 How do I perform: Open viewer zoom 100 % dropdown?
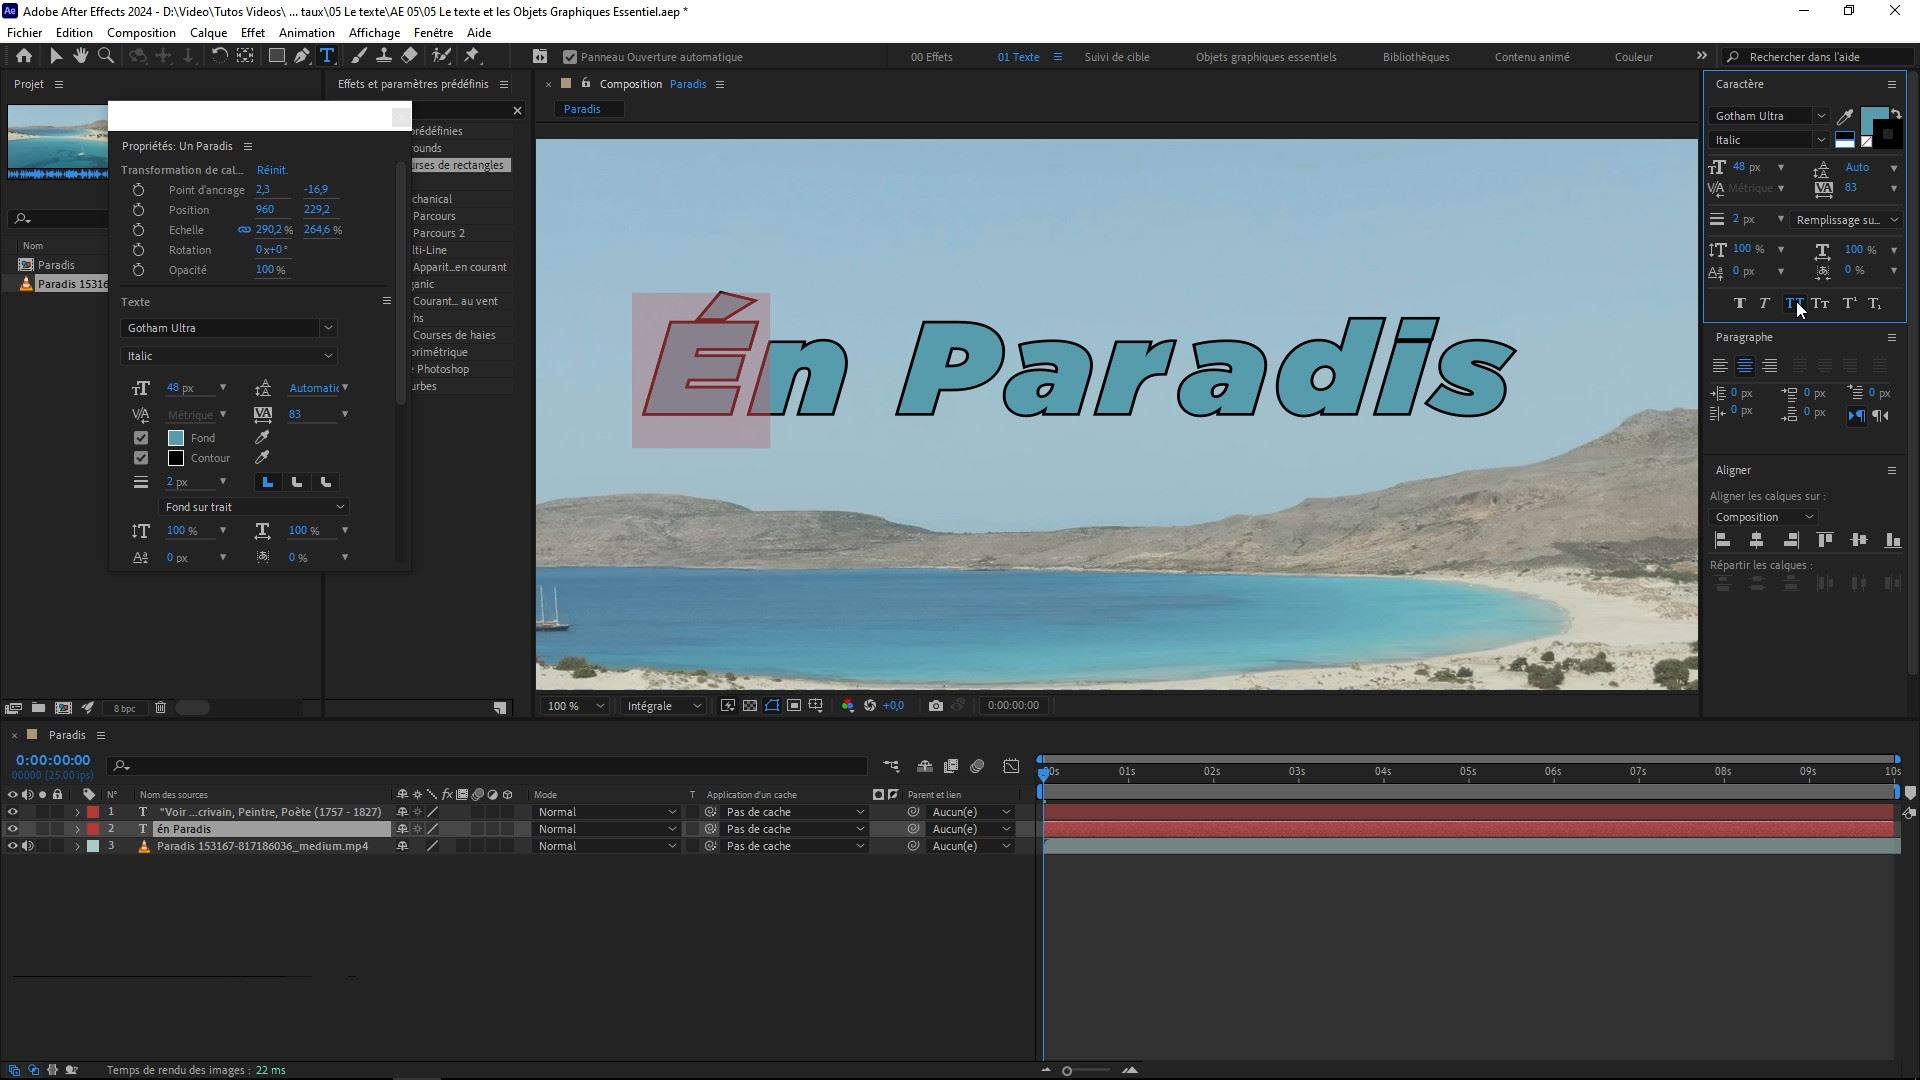[x=575, y=706]
